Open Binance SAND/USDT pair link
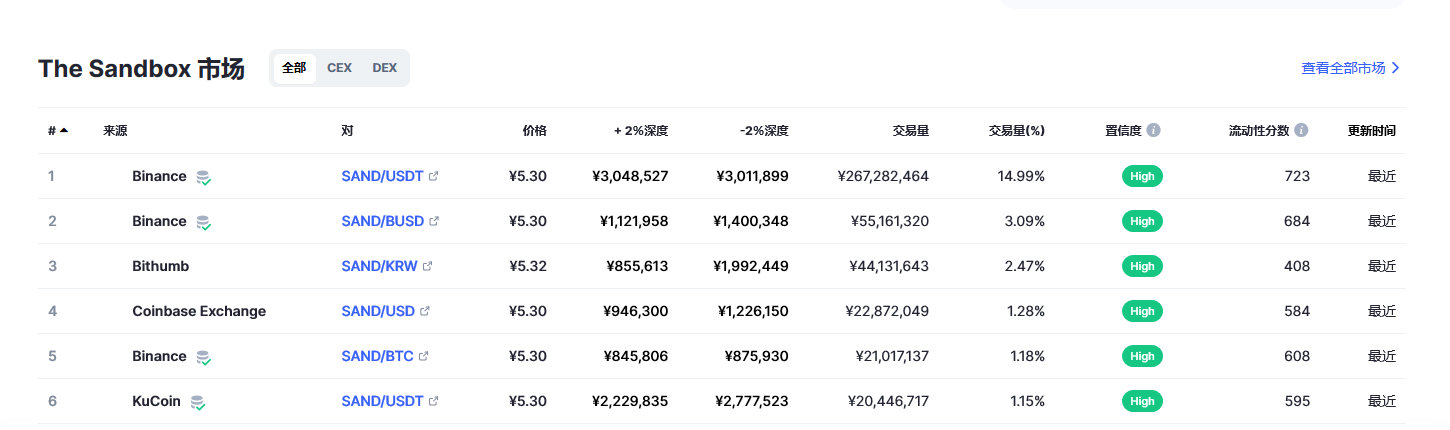 coord(383,176)
